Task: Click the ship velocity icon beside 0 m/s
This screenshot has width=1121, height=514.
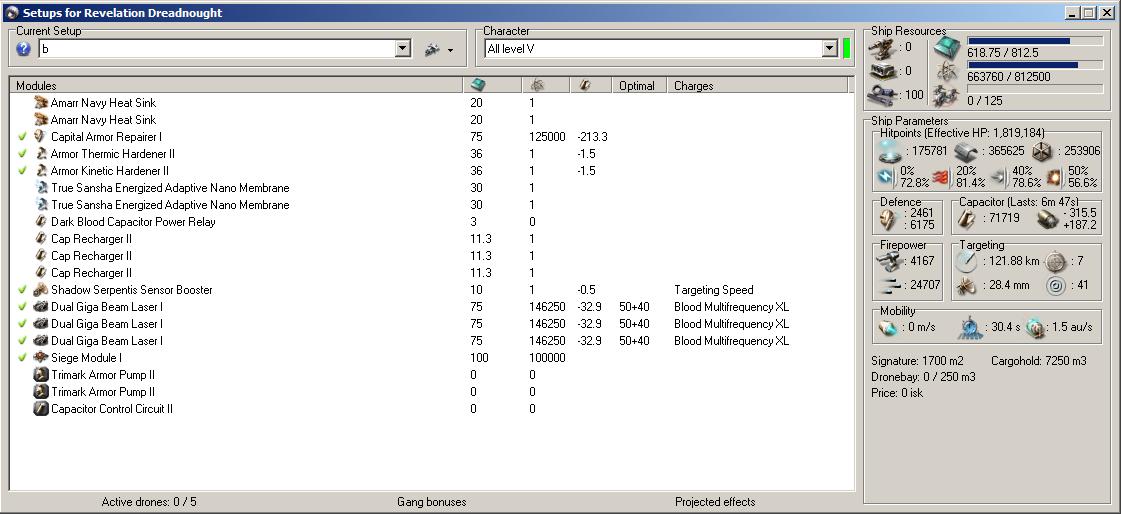Action: click(889, 327)
